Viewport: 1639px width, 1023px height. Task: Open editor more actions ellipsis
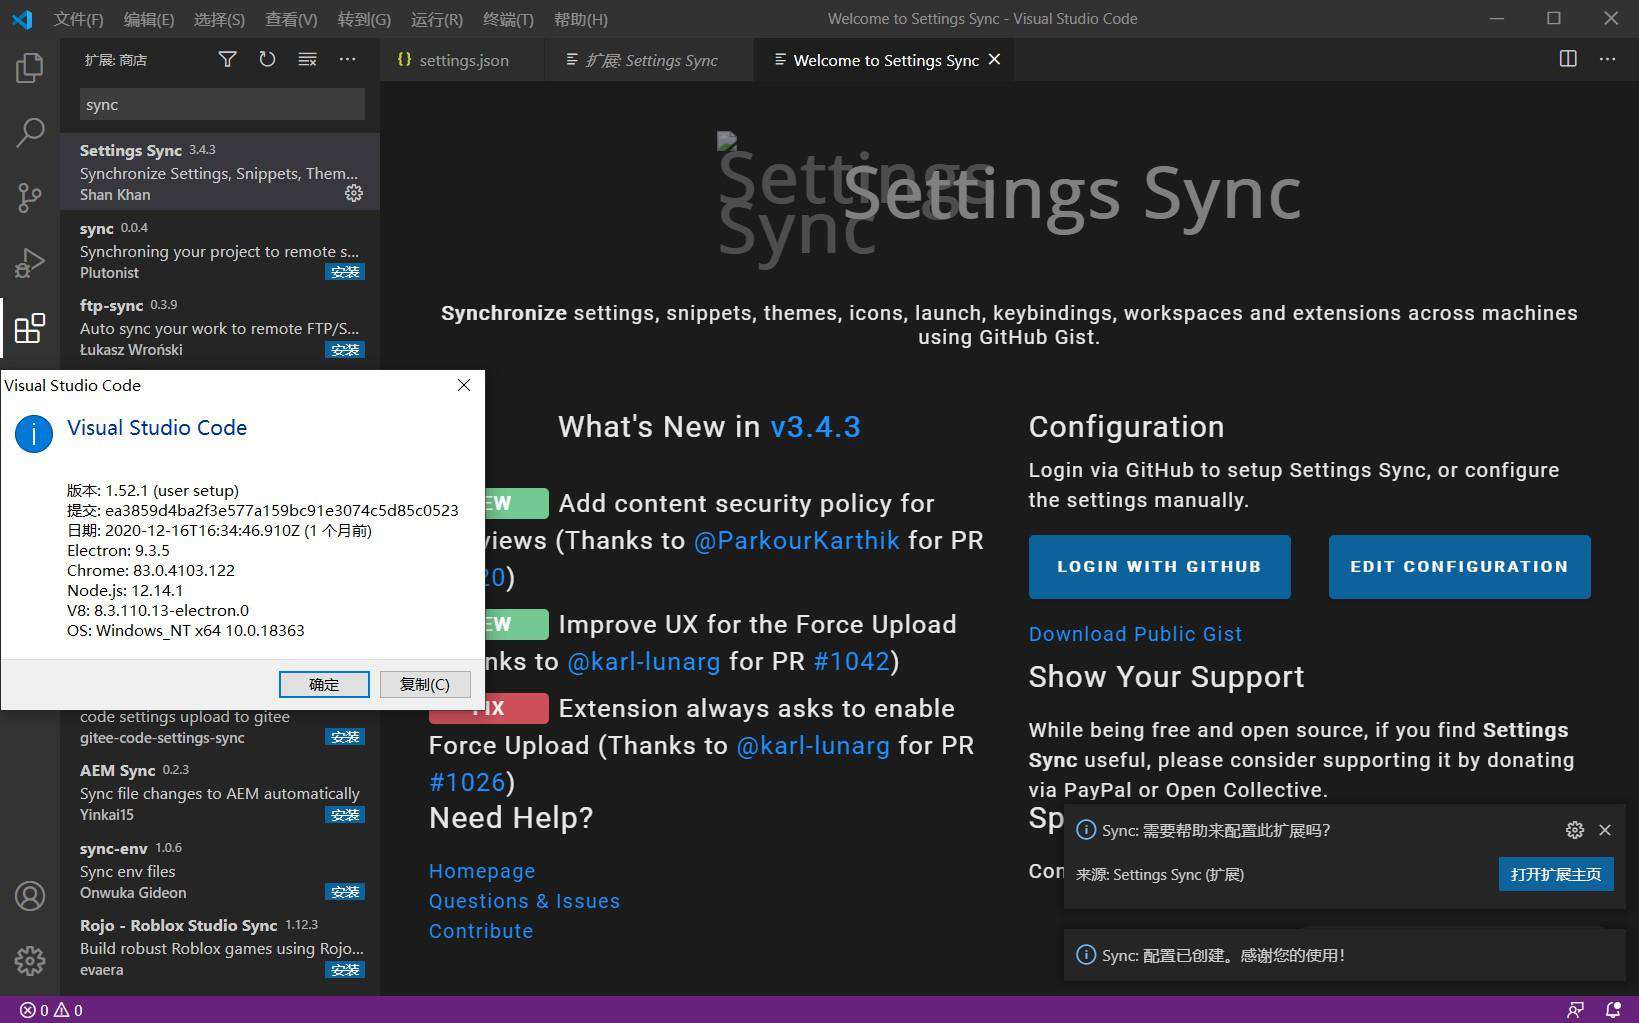click(1607, 59)
